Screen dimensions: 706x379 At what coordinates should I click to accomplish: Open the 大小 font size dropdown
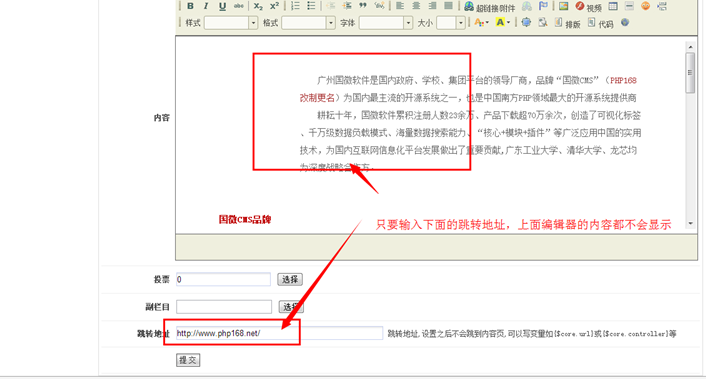click(x=451, y=23)
